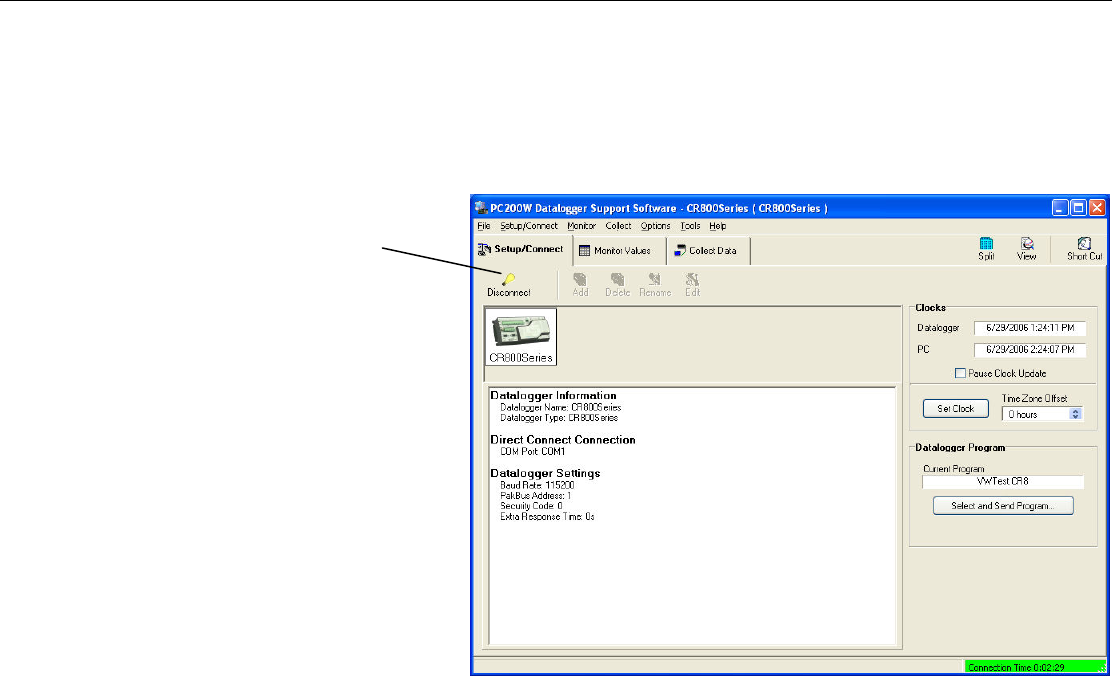The width and height of the screenshot is (1112, 676).
Task: Open the Collect menu
Action: coord(618,226)
